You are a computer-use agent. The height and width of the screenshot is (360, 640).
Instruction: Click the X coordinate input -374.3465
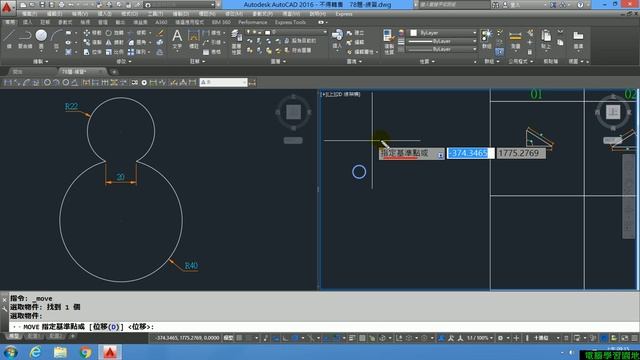(x=470, y=153)
